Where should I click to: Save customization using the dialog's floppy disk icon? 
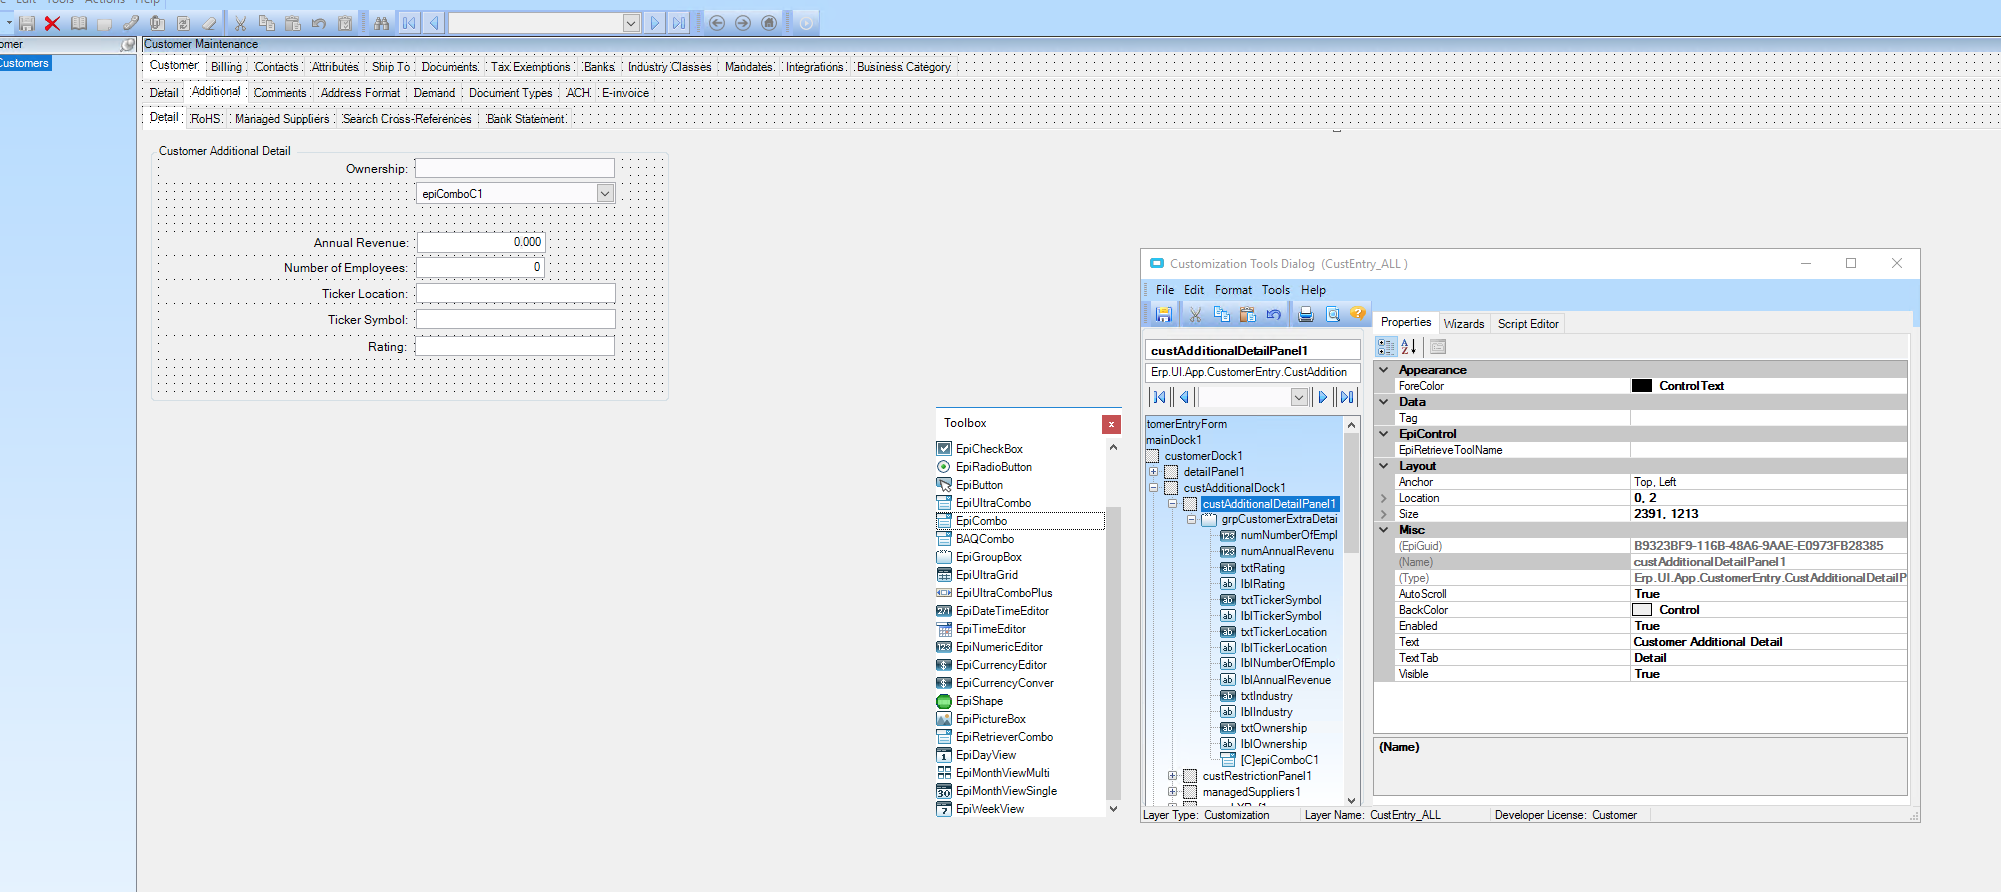1163,314
